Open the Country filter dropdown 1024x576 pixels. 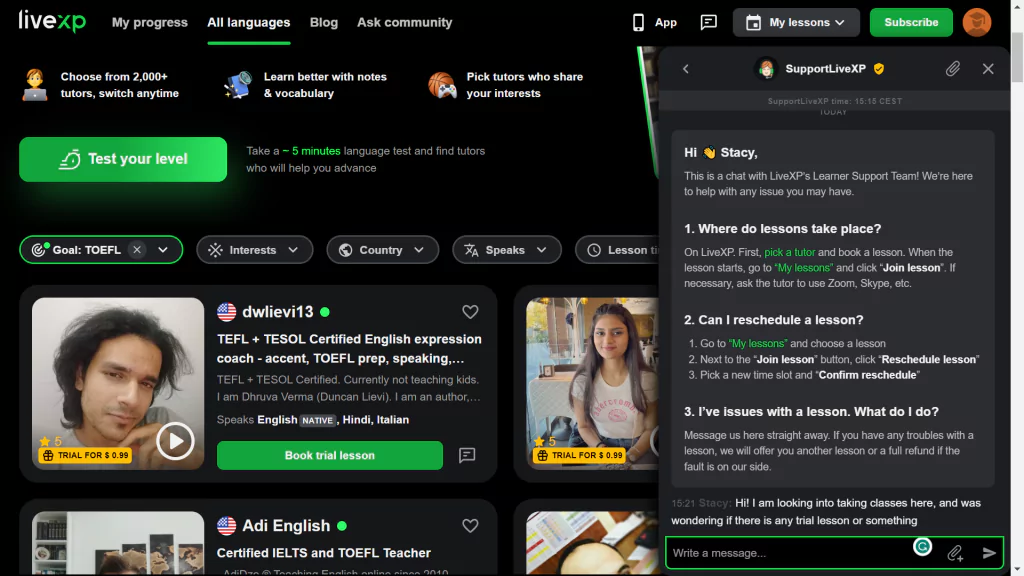point(383,250)
